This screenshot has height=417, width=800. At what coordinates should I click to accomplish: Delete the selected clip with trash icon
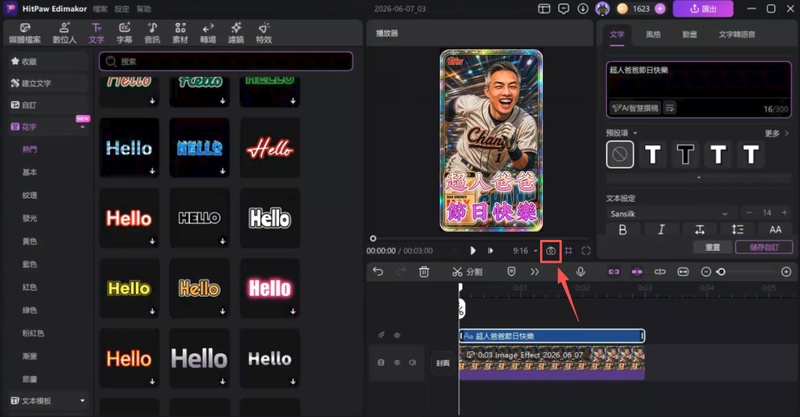(x=424, y=272)
